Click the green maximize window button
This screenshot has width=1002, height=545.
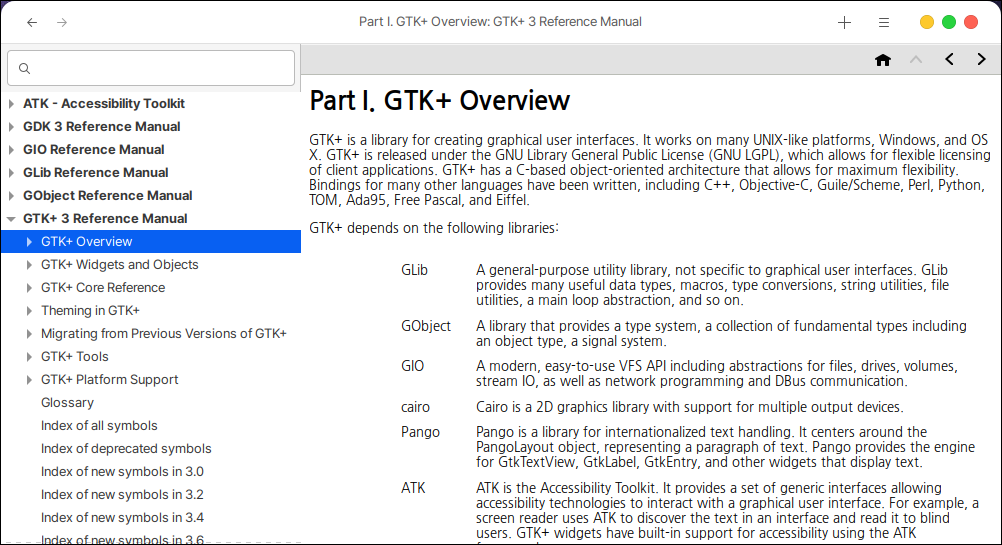(949, 22)
